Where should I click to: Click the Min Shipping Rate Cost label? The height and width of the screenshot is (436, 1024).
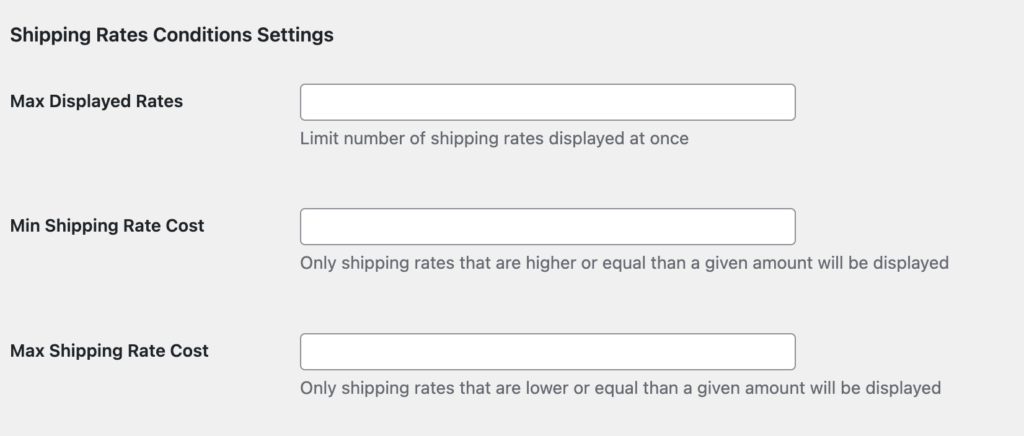pyautogui.click(x=107, y=226)
